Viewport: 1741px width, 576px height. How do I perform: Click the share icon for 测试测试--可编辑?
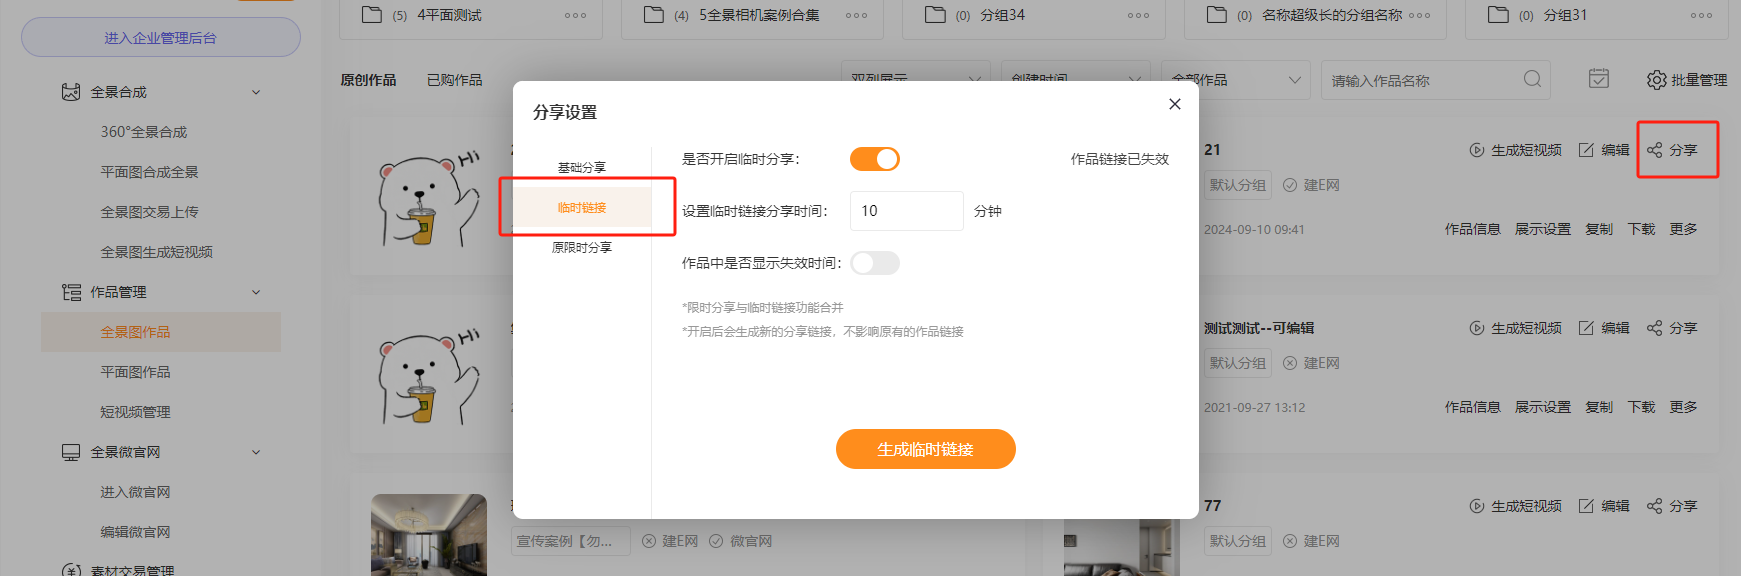(1655, 328)
